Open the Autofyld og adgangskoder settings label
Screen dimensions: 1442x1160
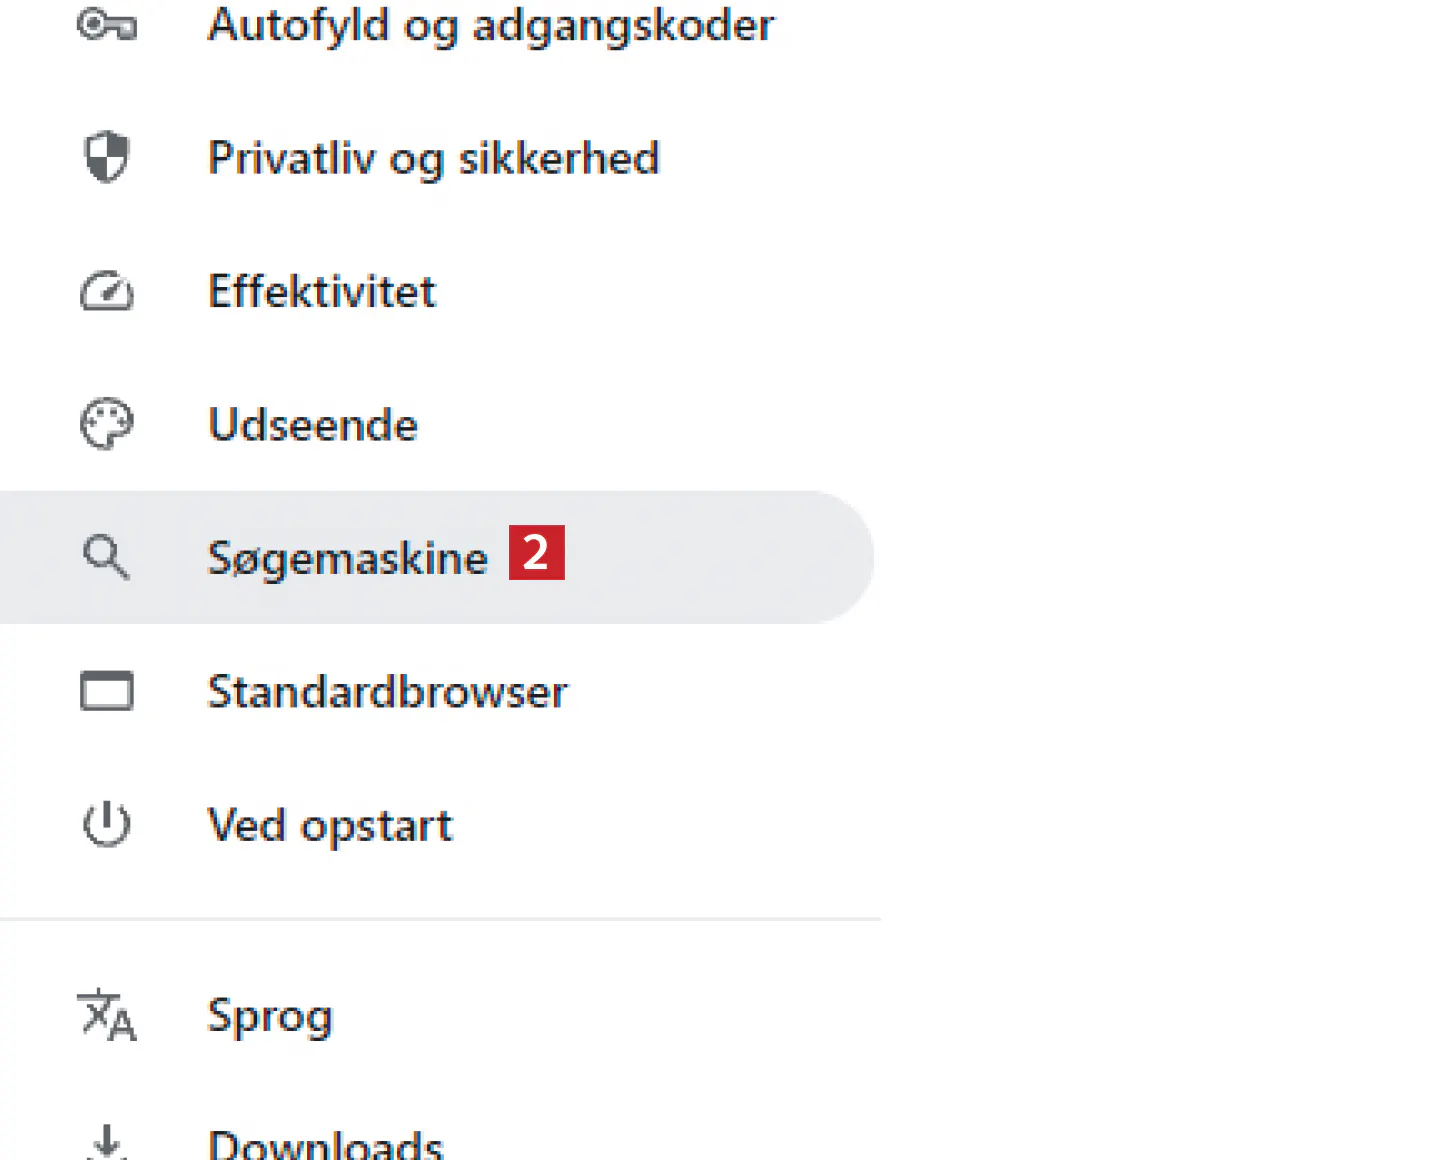[x=490, y=25]
